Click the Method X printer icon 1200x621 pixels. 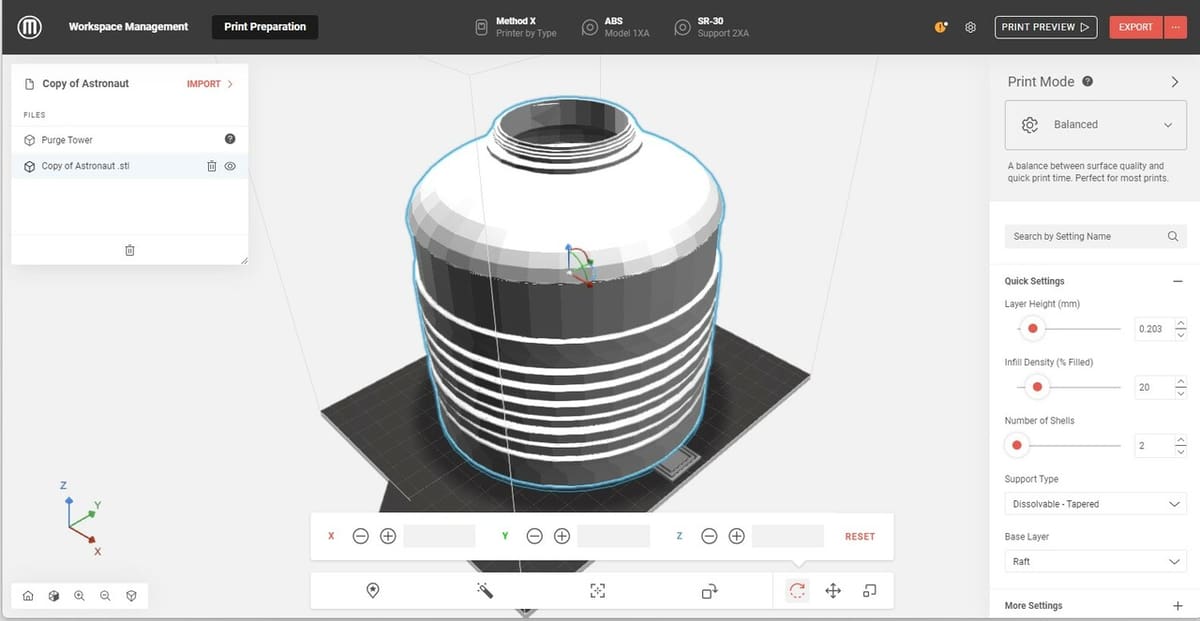pyautogui.click(x=481, y=27)
